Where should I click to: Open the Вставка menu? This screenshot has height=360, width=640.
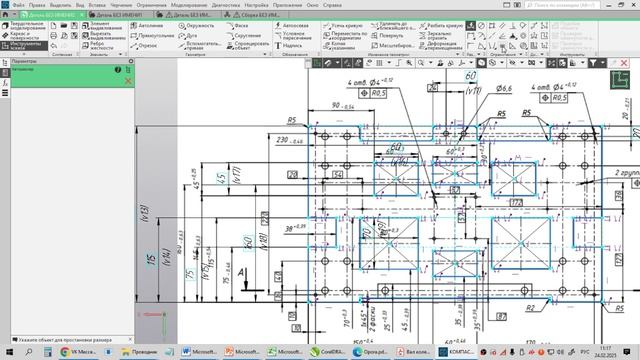click(97, 5)
